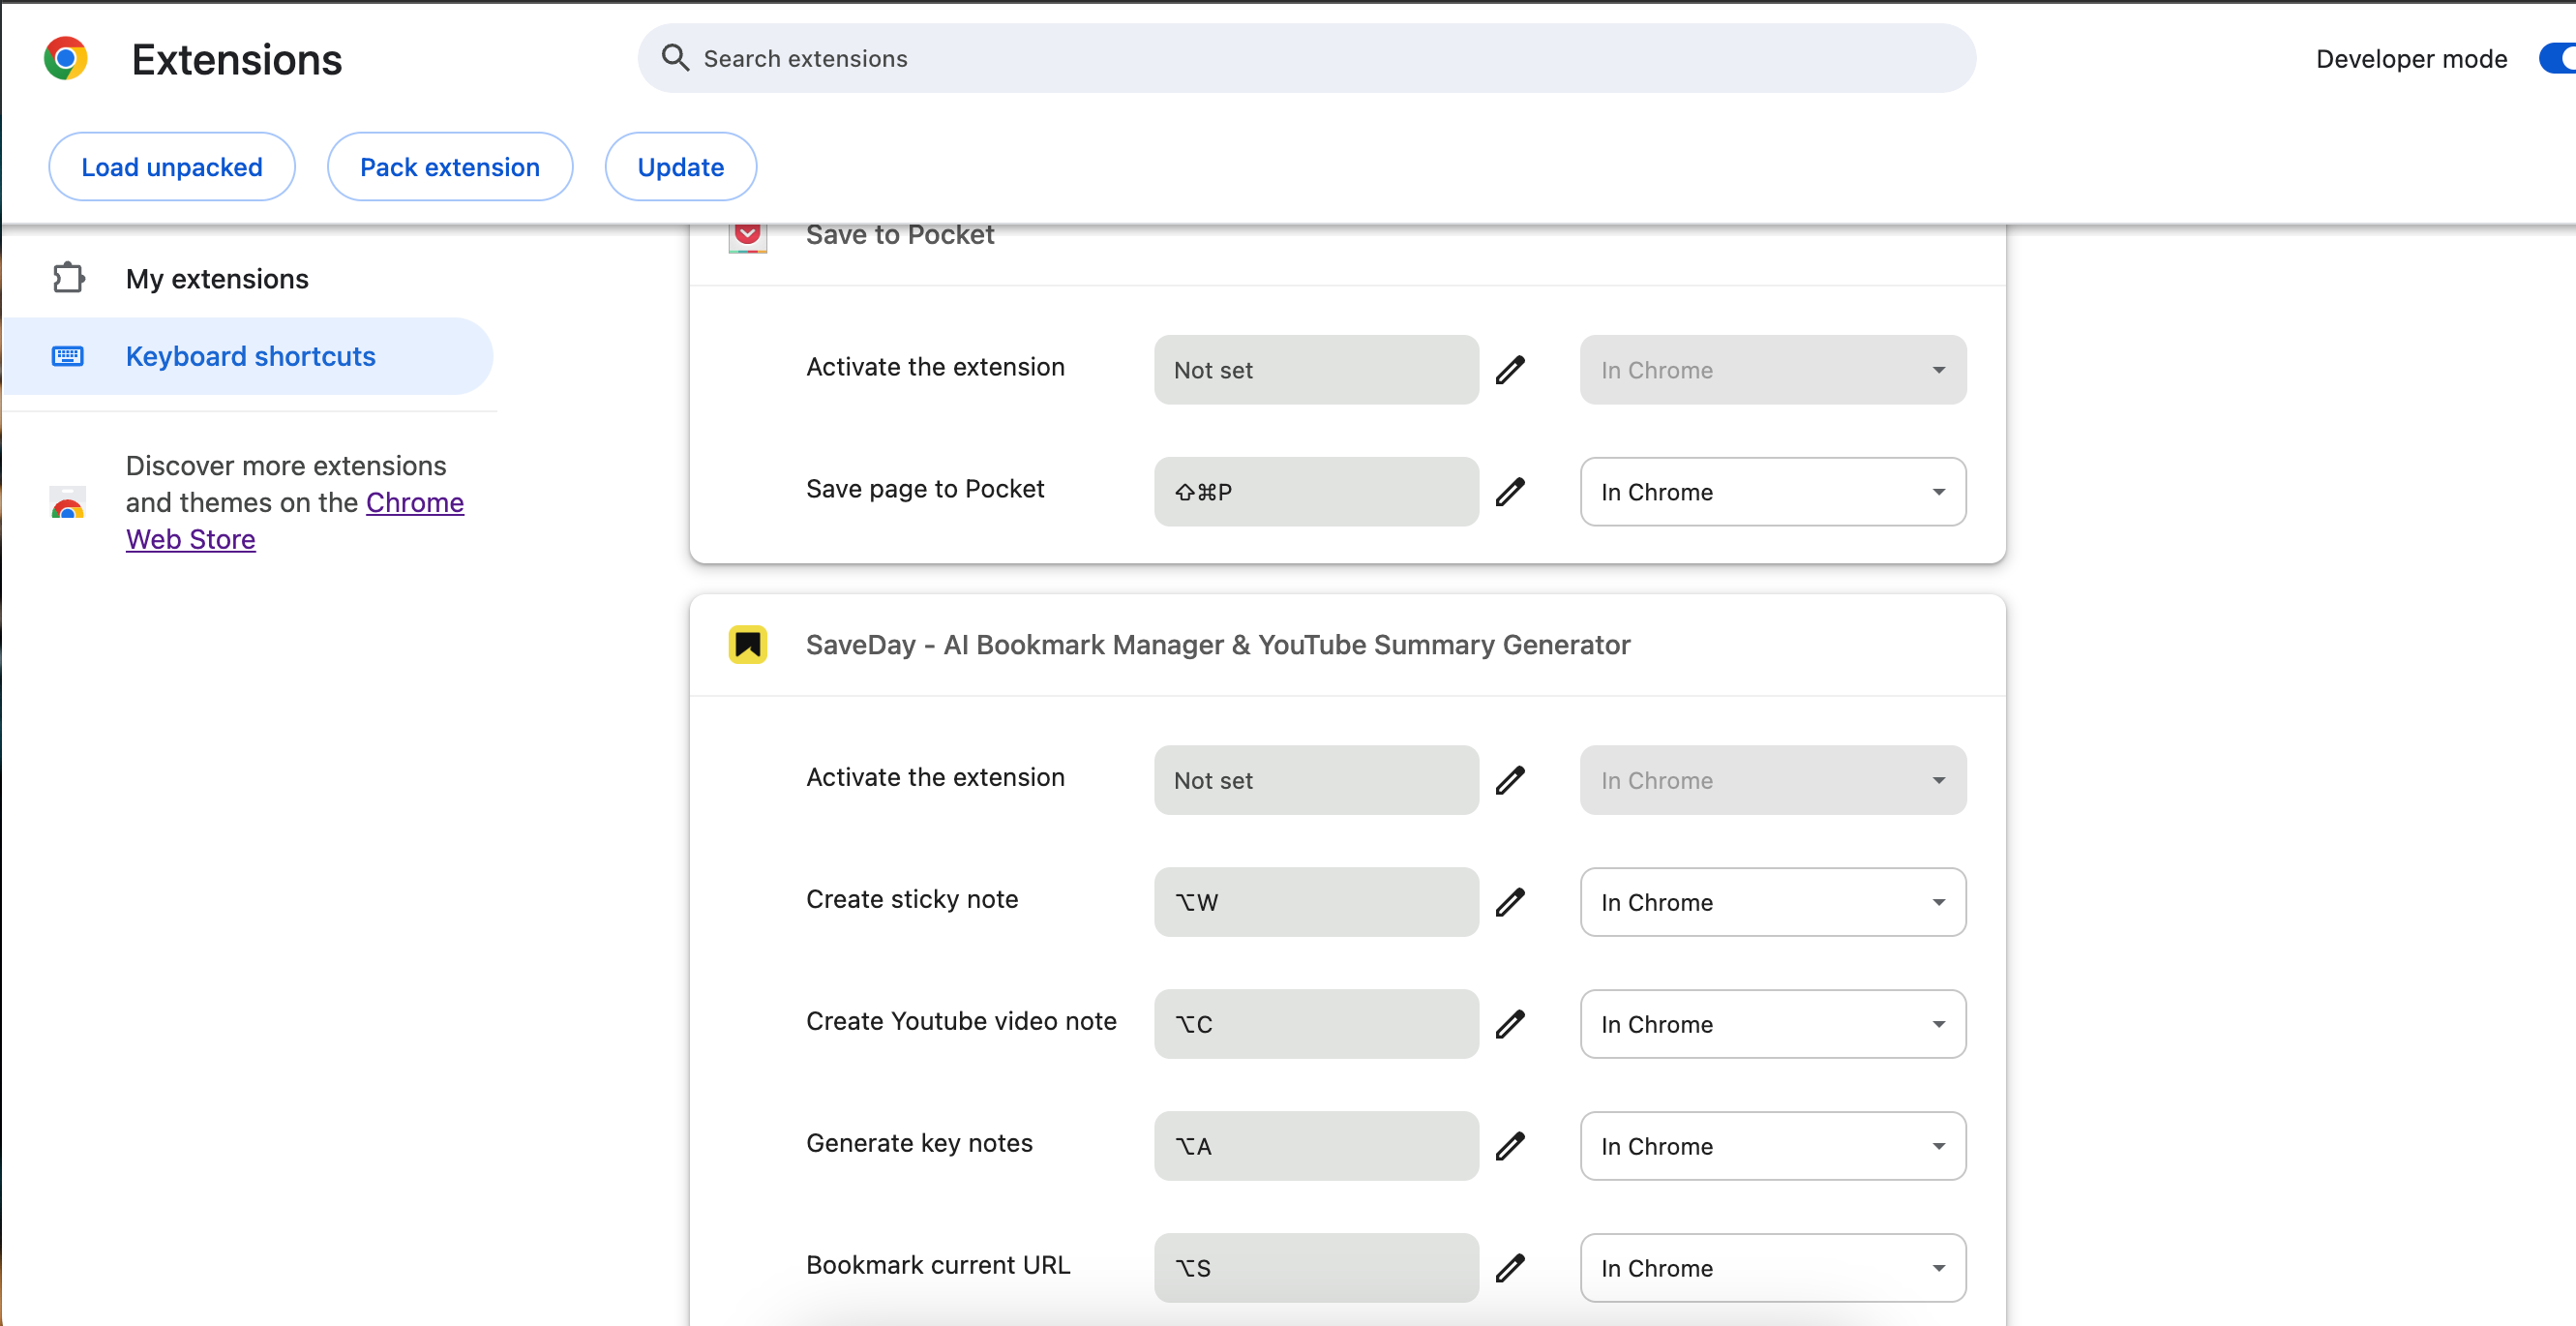Click the Pack extension button
Image resolution: width=2576 pixels, height=1326 pixels.
[450, 167]
